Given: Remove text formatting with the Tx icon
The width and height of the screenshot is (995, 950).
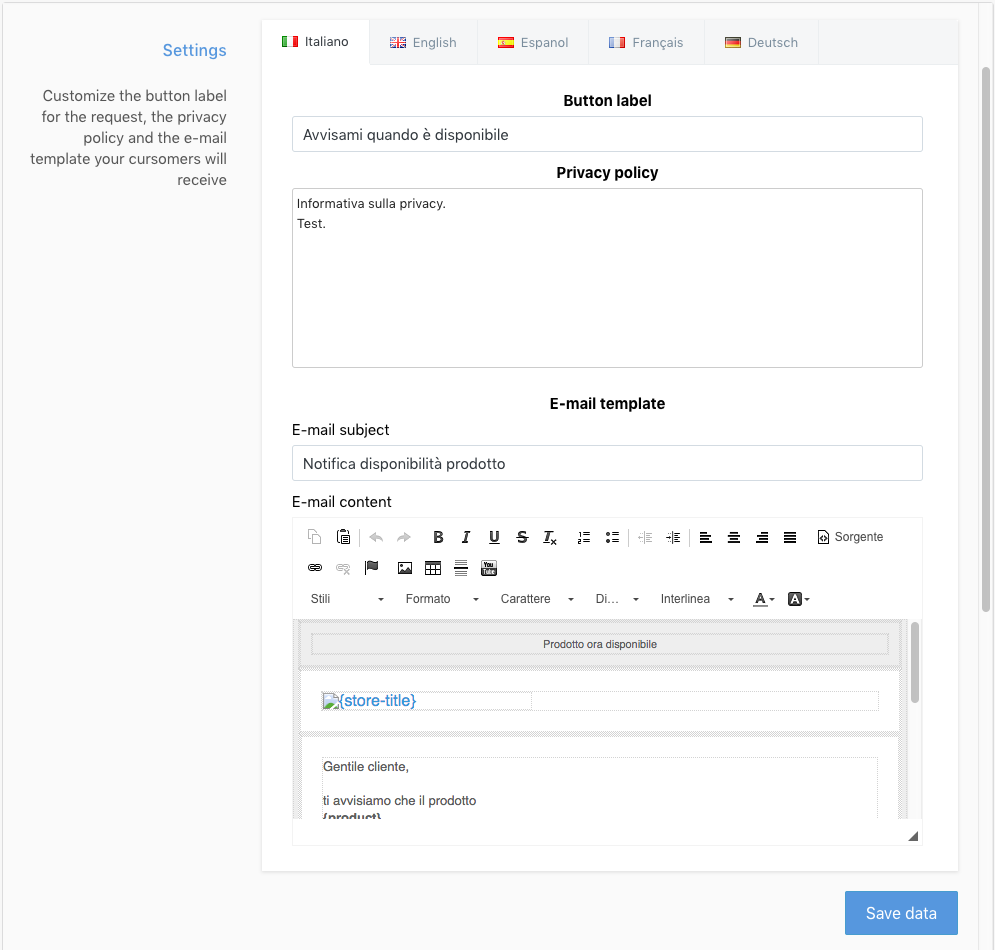Looking at the screenshot, I should point(550,537).
